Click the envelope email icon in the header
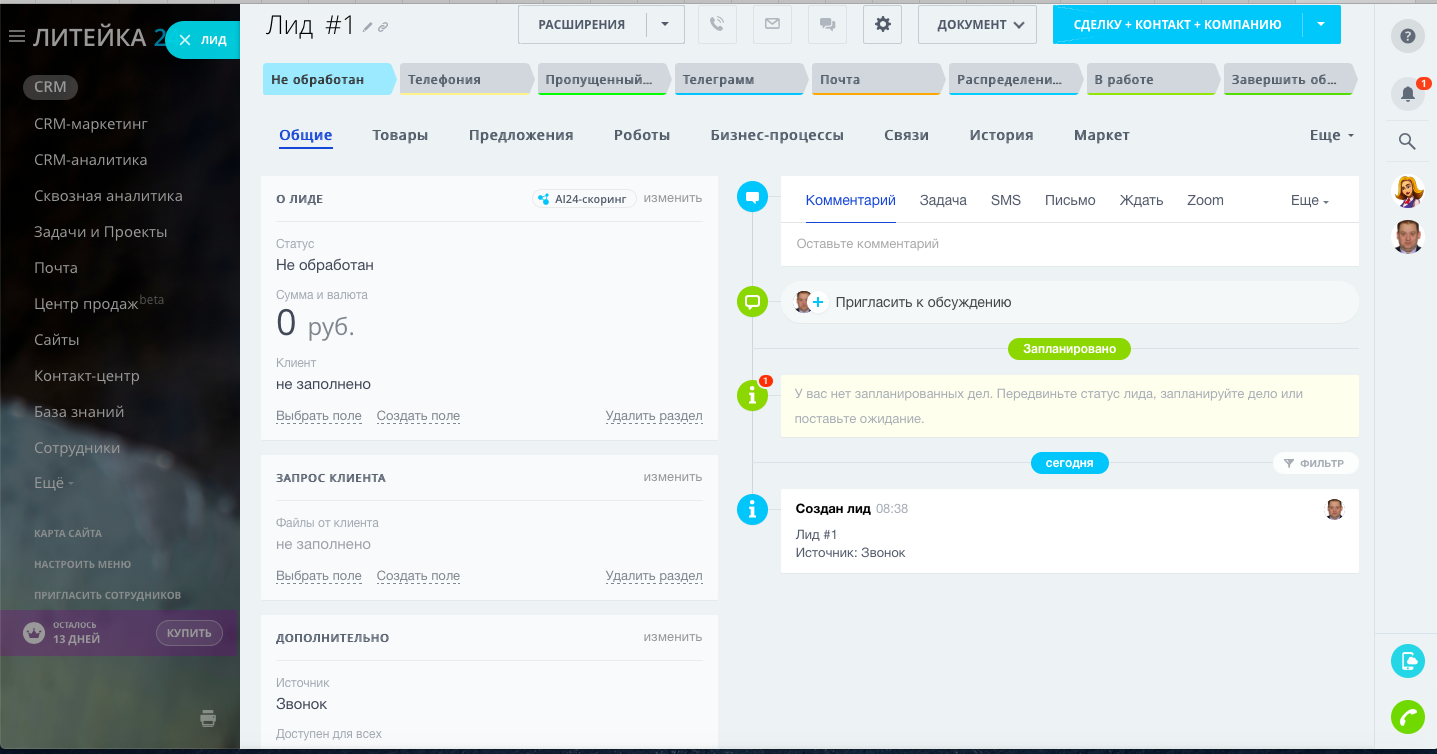1437x754 pixels. point(772,25)
